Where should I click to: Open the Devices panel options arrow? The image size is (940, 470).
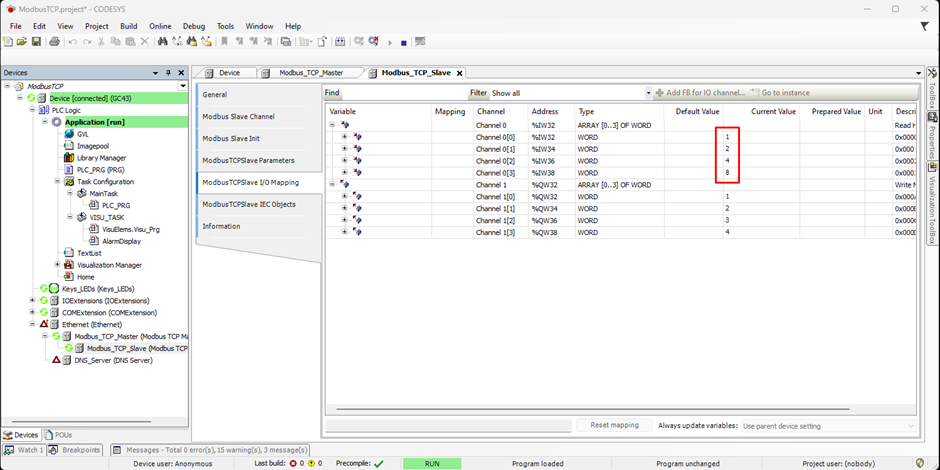pyautogui.click(x=156, y=73)
